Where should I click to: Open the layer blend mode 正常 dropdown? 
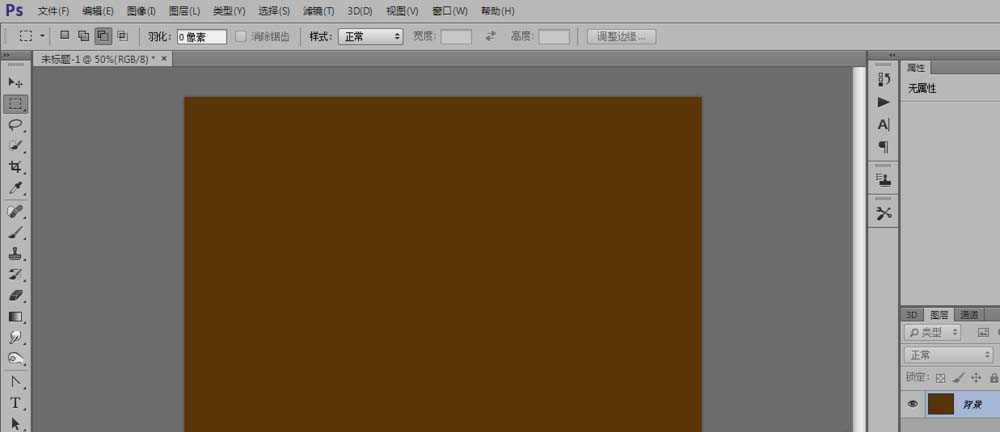[x=948, y=355]
